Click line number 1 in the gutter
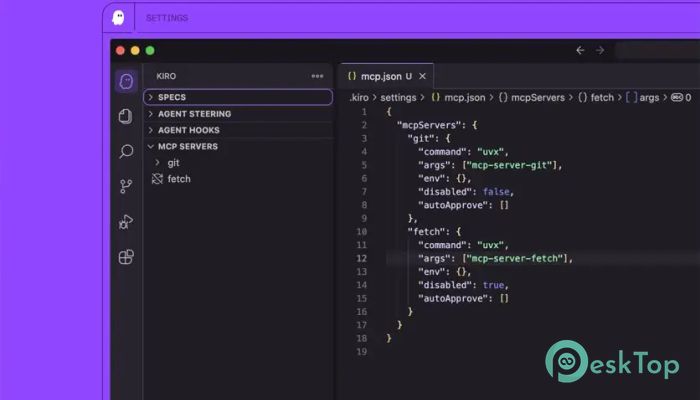 coord(364,112)
